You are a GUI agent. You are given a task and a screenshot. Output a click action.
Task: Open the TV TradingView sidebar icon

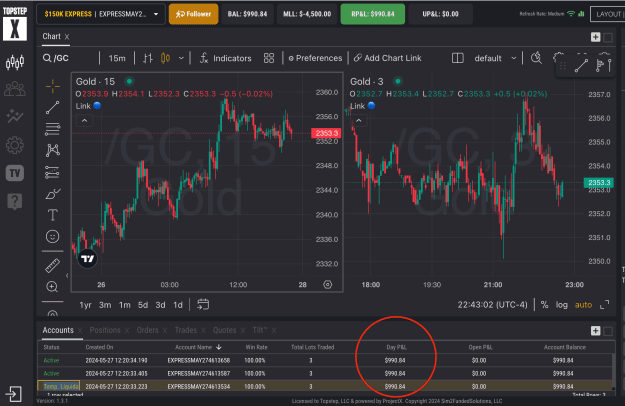point(15,173)
